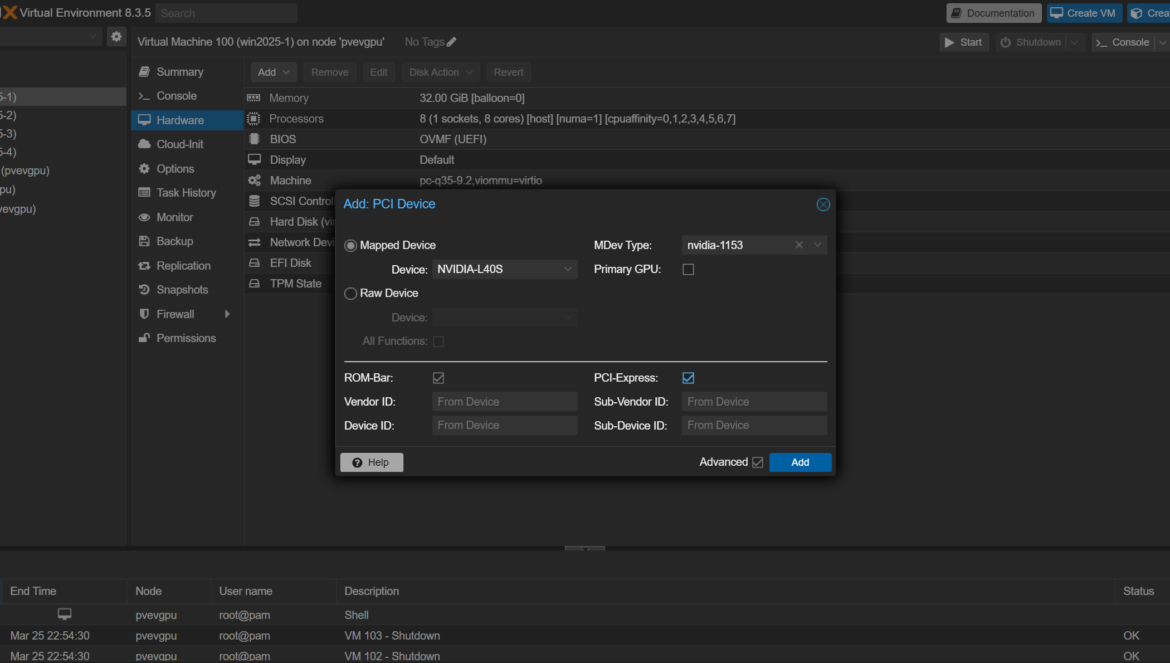Click the Shutdown button
Viewport: 1170px width, 663px height.
1031,43
